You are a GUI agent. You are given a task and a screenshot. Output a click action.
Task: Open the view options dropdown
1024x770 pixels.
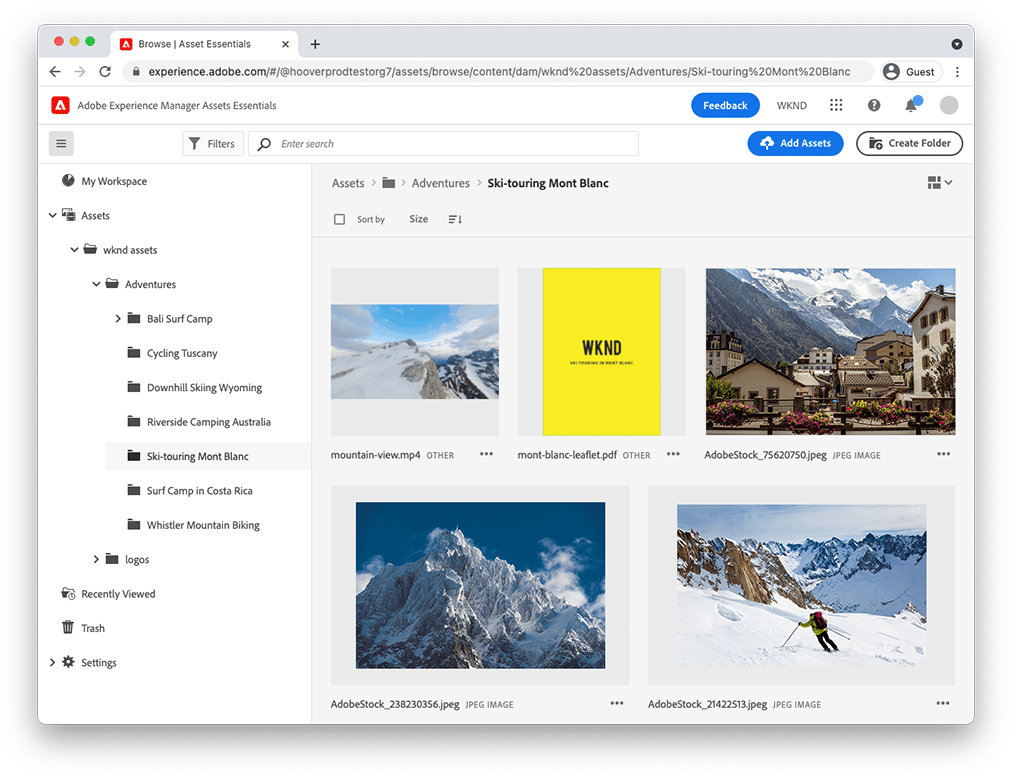point(938,183)
